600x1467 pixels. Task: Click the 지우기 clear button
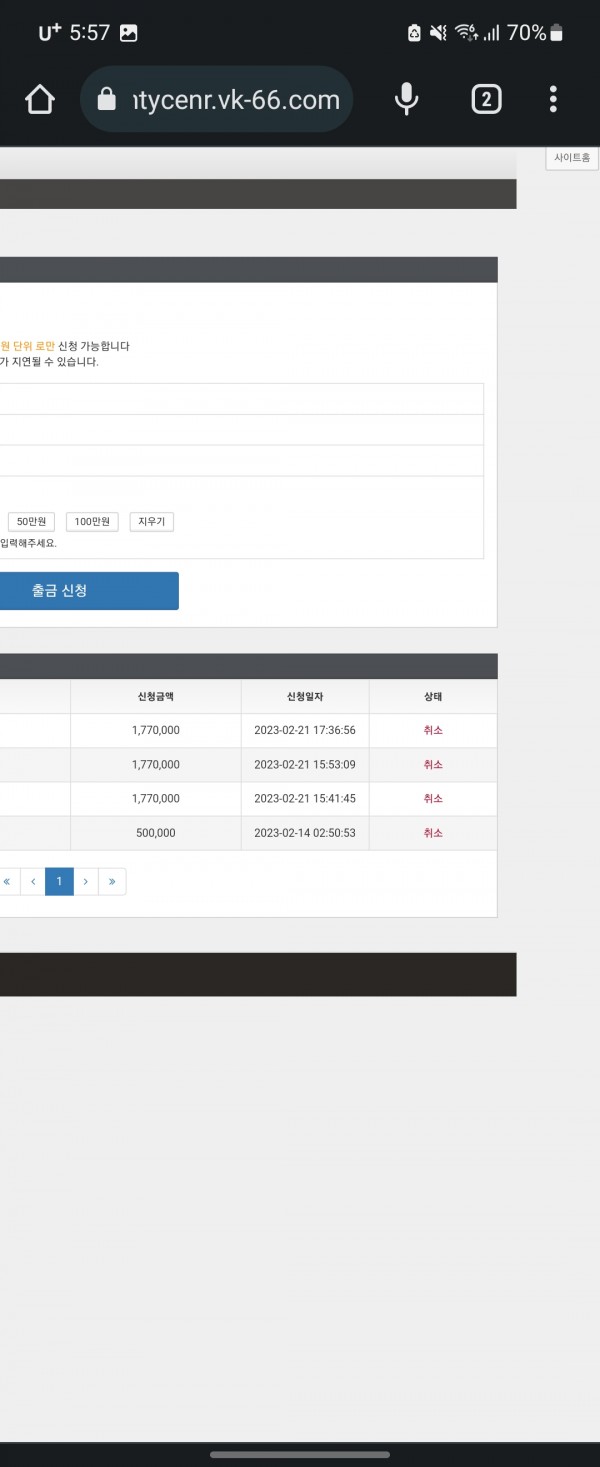pyautogui.click(x=151, y=522)
